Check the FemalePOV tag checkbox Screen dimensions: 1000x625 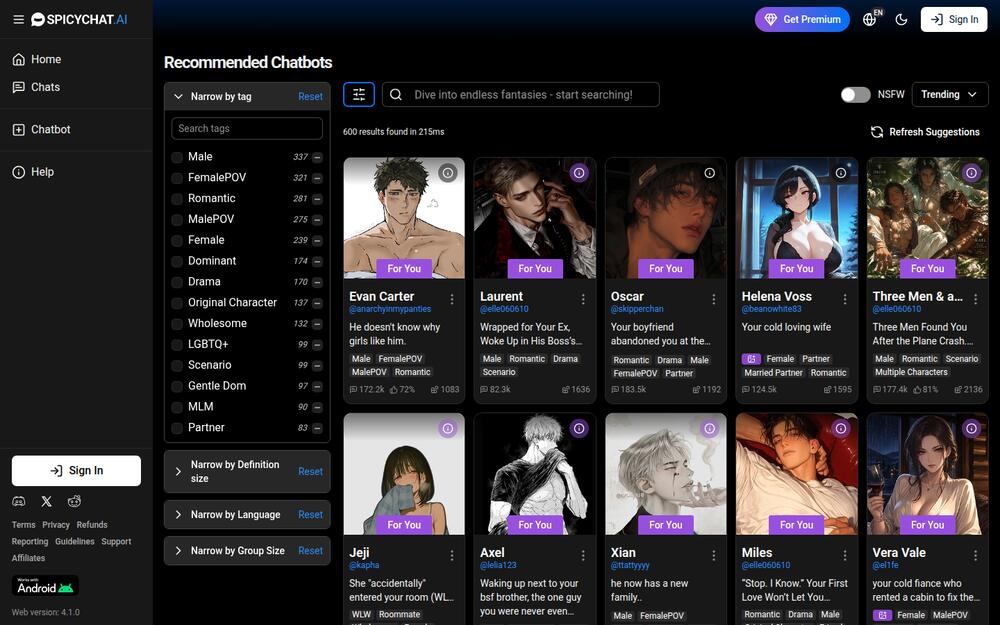tap(177, 178)
